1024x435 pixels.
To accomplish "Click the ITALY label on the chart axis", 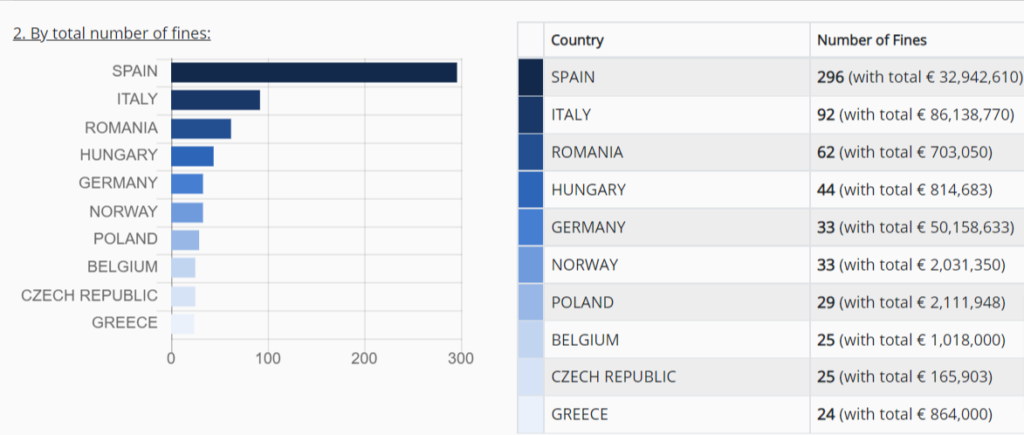I will [137, 99].
